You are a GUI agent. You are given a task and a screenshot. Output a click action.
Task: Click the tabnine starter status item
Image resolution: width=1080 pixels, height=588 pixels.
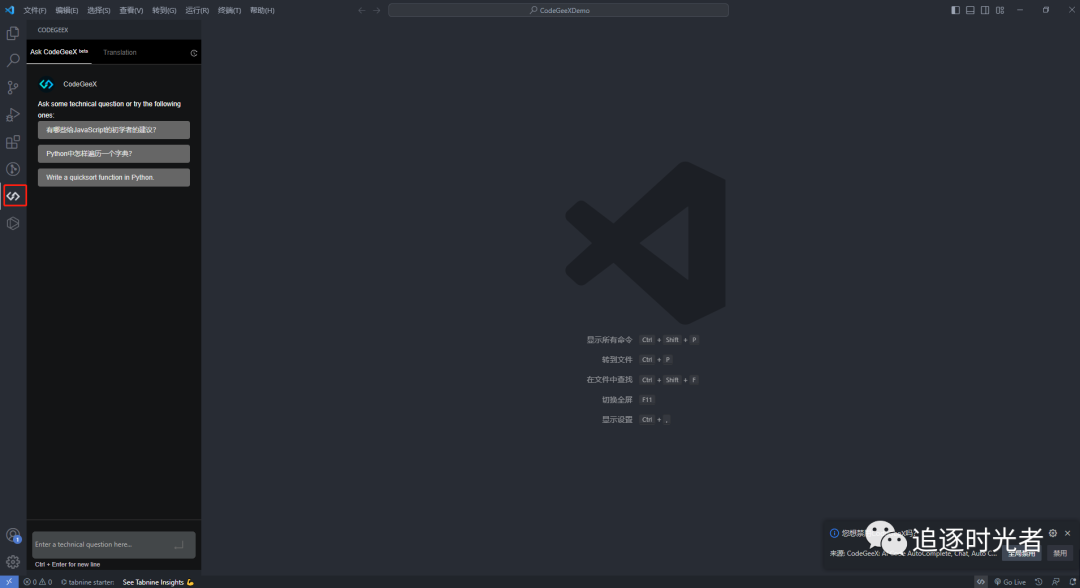[x=87, y=582]
